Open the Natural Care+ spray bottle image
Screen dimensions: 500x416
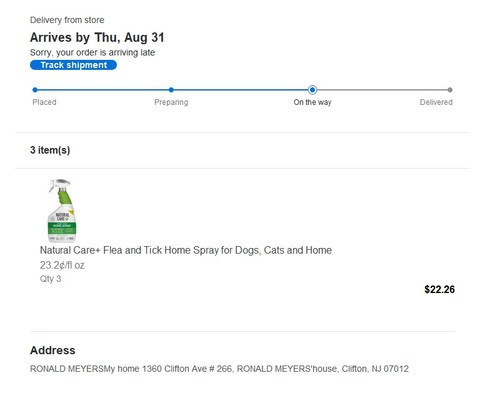click(62, 211)
